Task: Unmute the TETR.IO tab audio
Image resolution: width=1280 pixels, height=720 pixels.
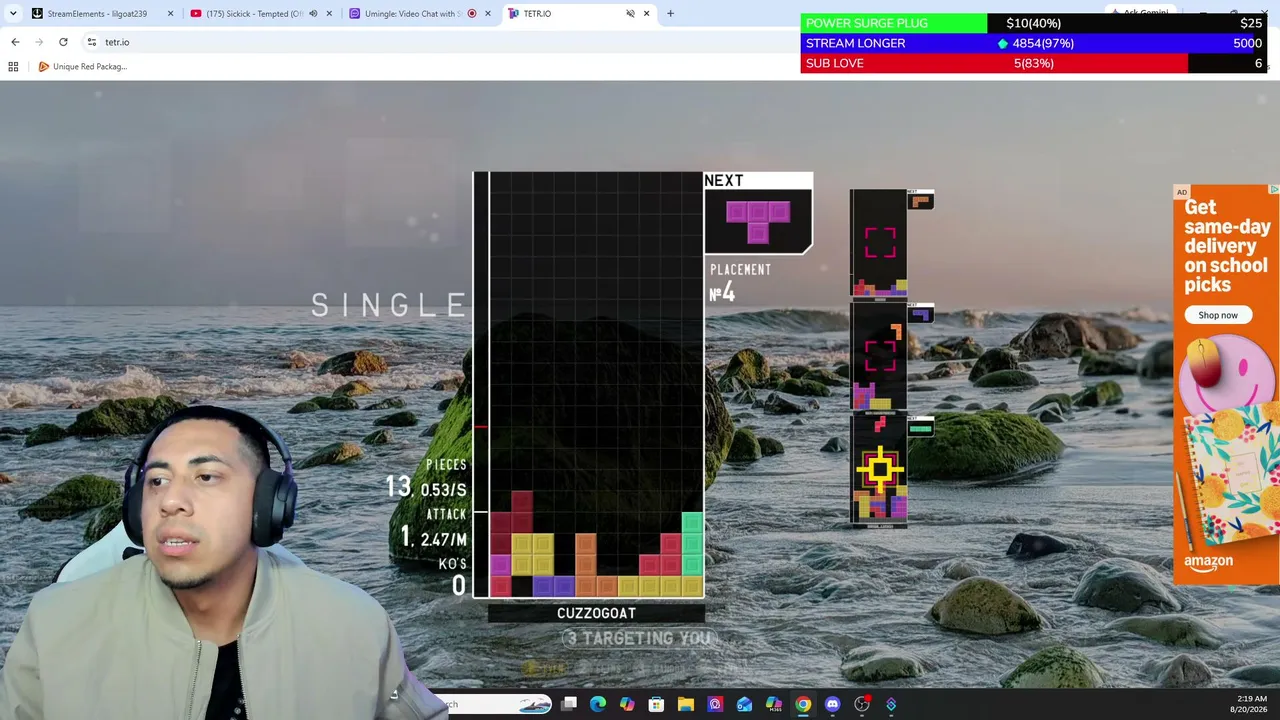Action: pos(630,13)
